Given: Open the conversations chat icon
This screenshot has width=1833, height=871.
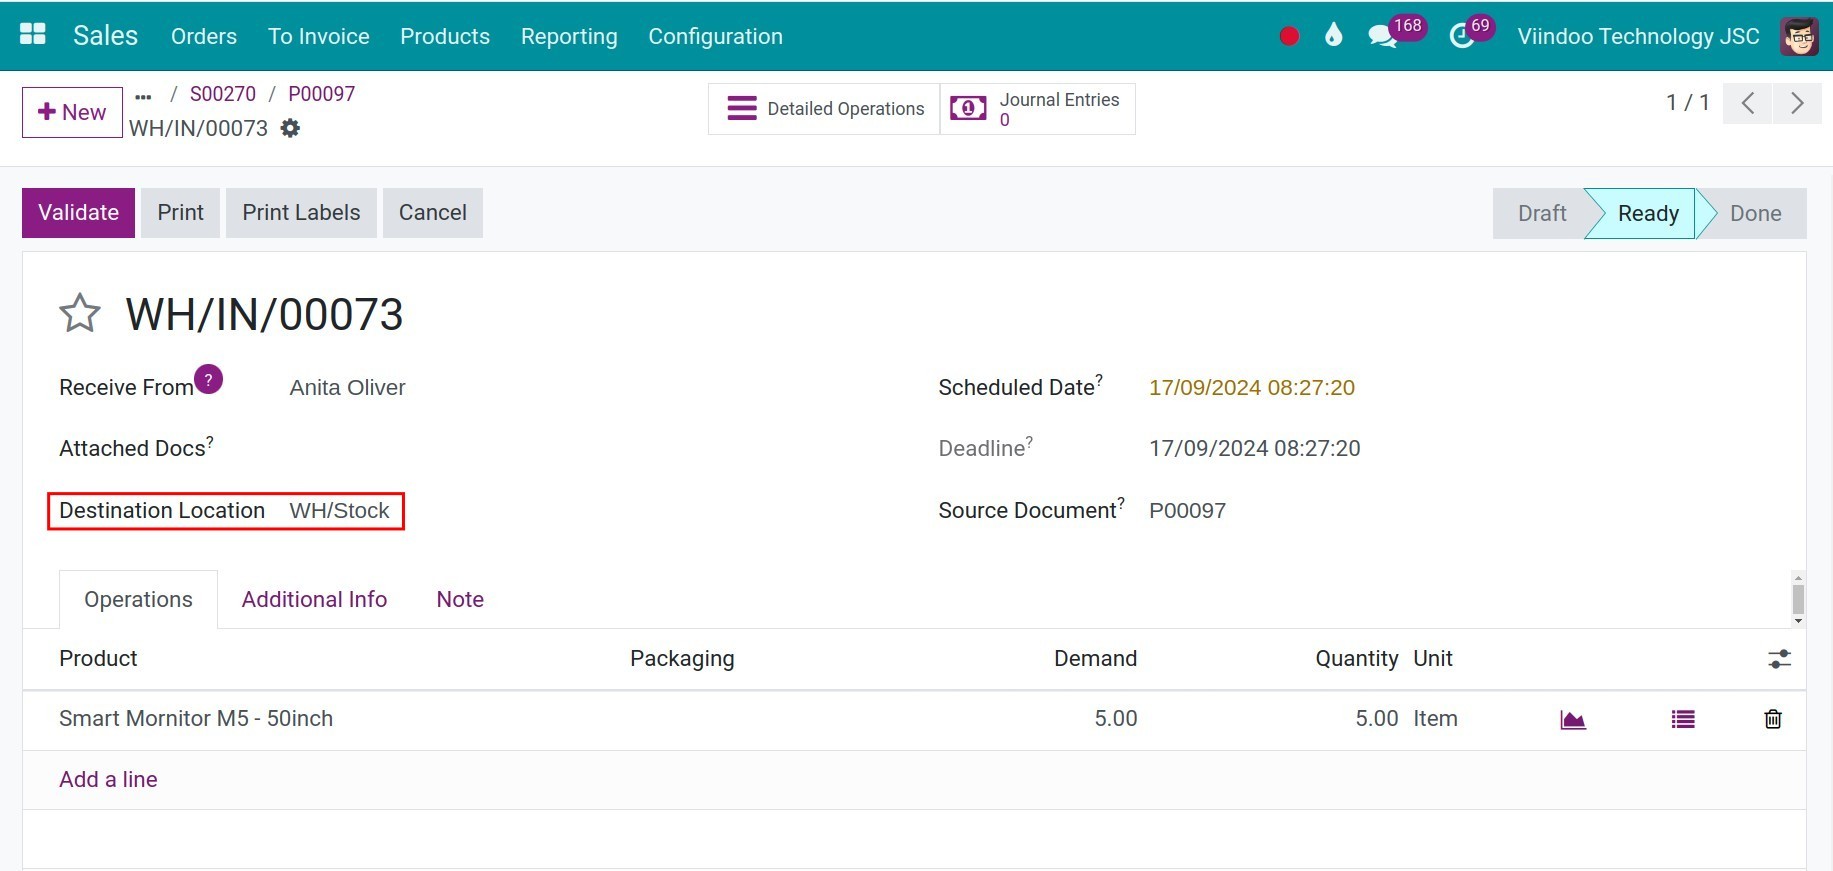Looking at the screenshot, I should pos(1382,37).
